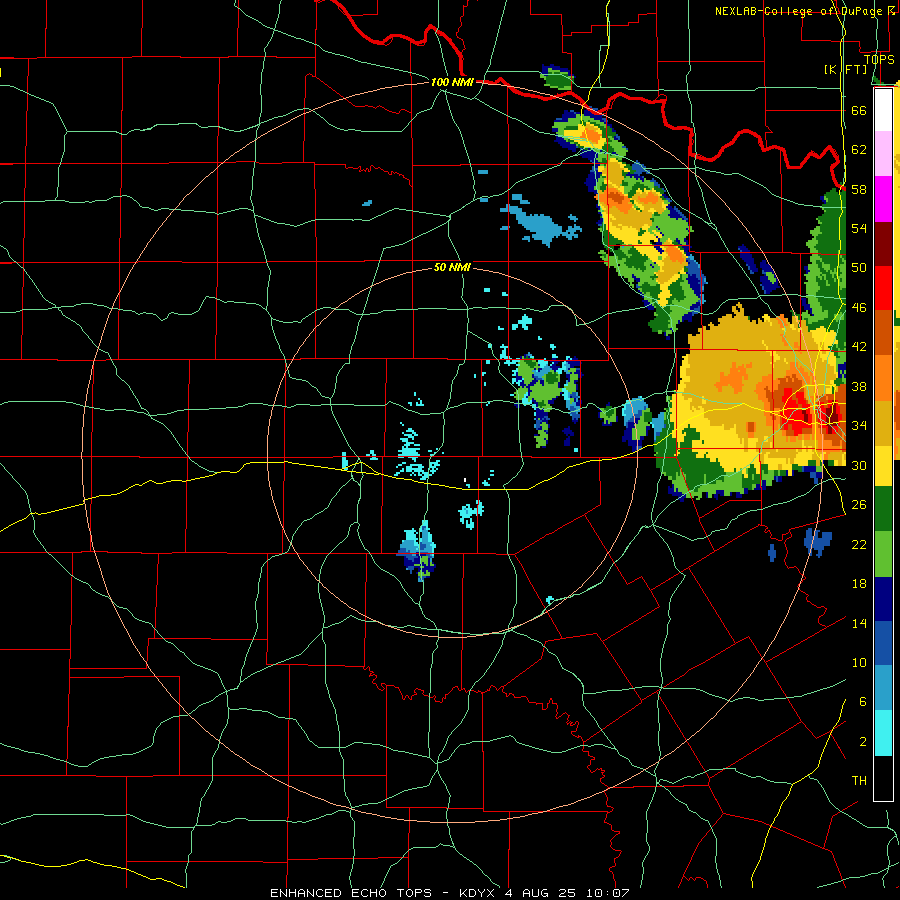Click the TH threshold label on the legend
Screen dimensions: 900x900
pyautogui.click(x=859, y=781)
